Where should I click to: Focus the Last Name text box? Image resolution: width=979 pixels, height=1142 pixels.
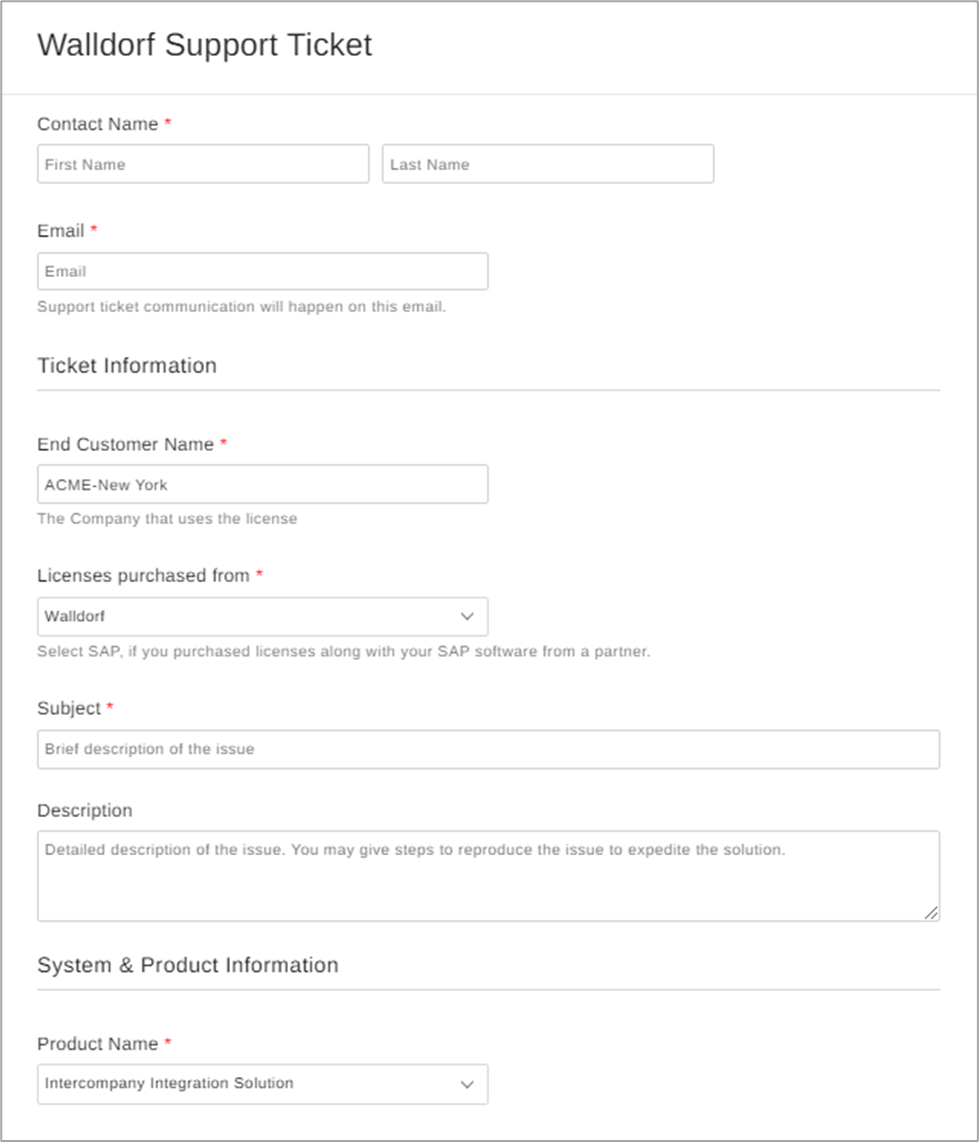(x=547, y=164)
